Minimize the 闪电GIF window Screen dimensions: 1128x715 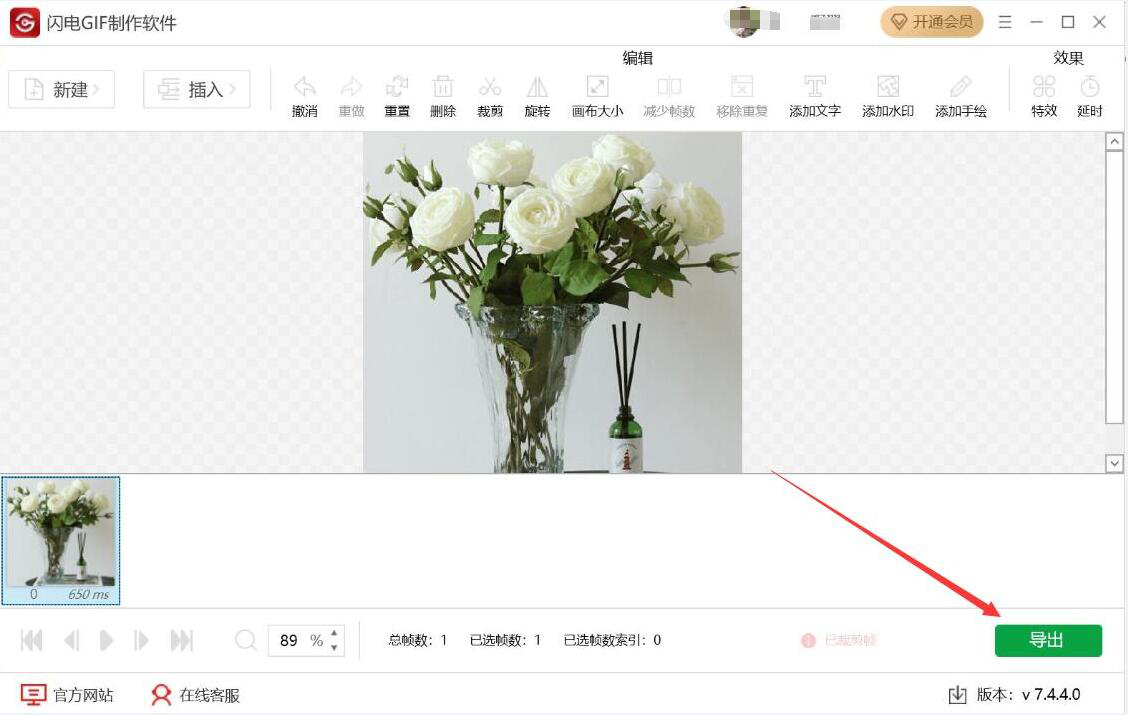pyautogui.click(x=1037, y=22)
